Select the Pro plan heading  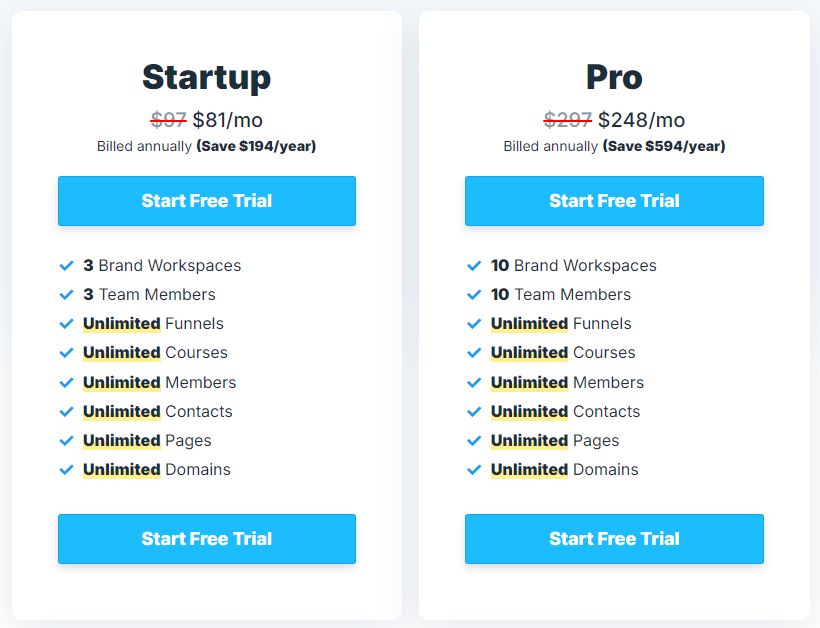pyautogui.click(x=614, y=77)
